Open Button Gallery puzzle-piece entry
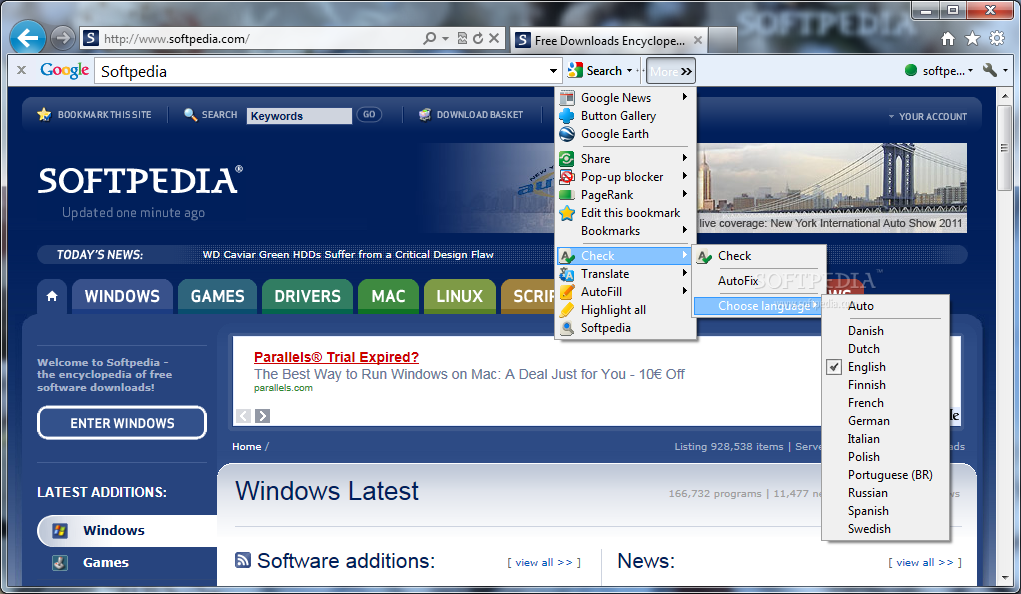Screen dimensions: 1021x594 pyautogui.click(x=625, y=116)
